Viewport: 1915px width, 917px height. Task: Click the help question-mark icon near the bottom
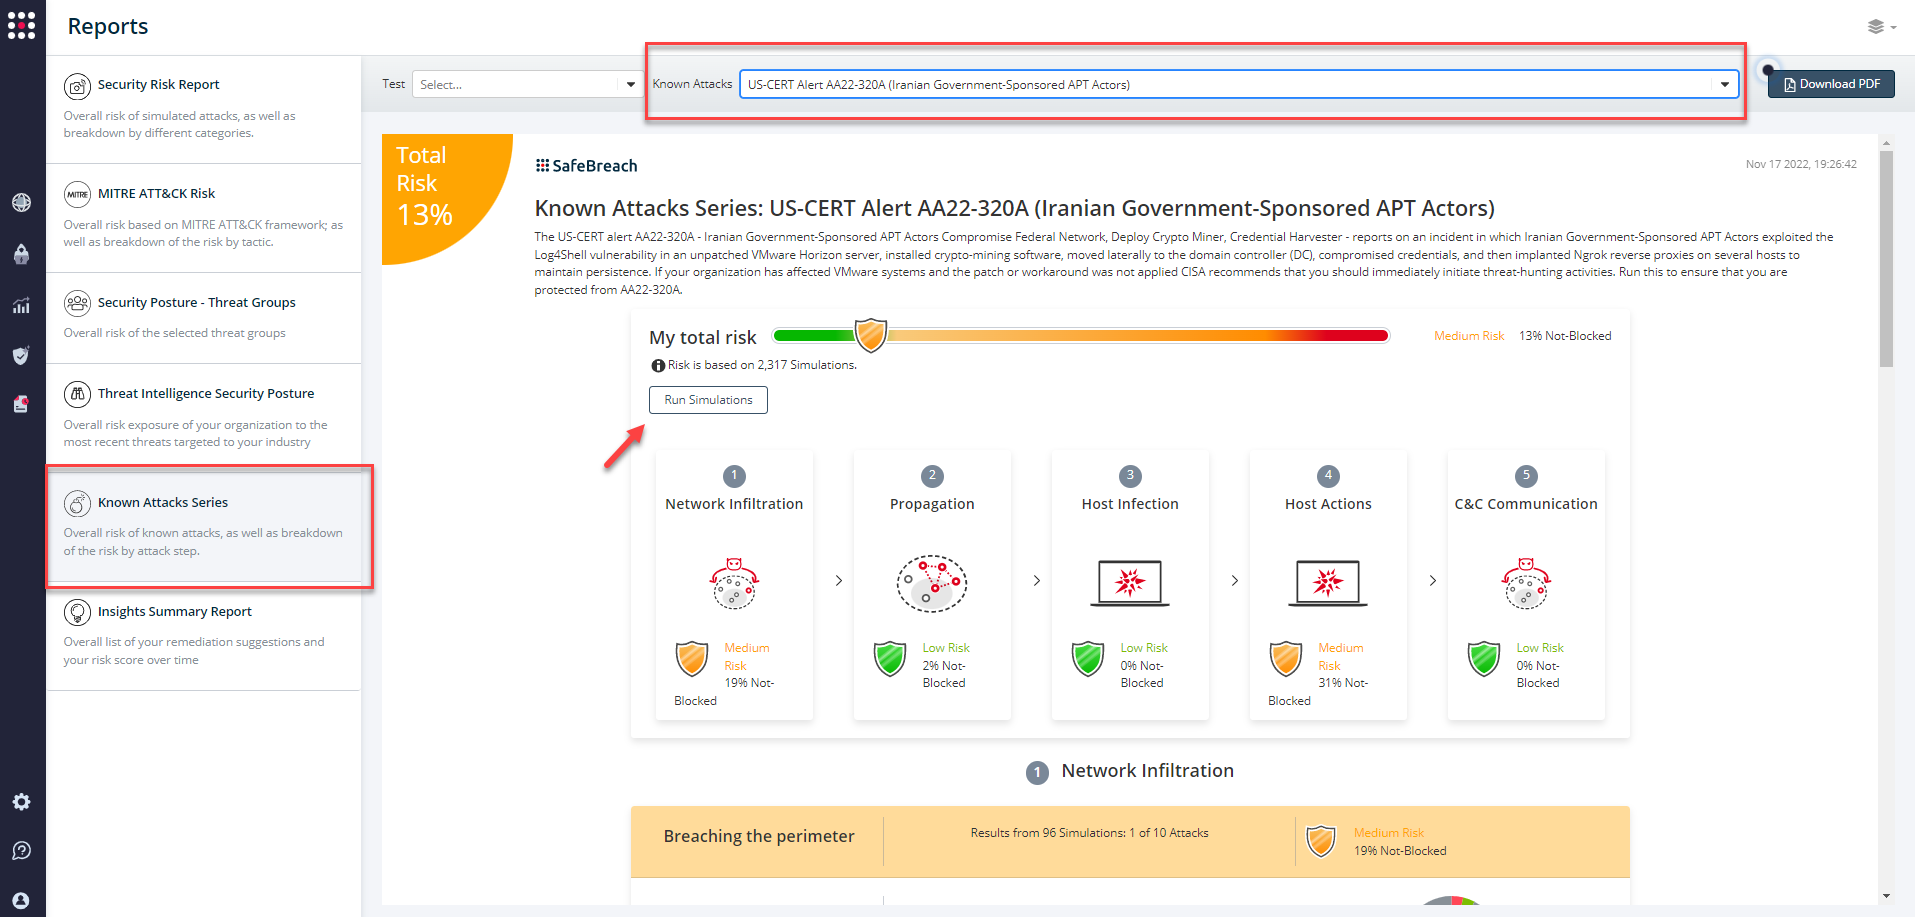click(21, 850)
